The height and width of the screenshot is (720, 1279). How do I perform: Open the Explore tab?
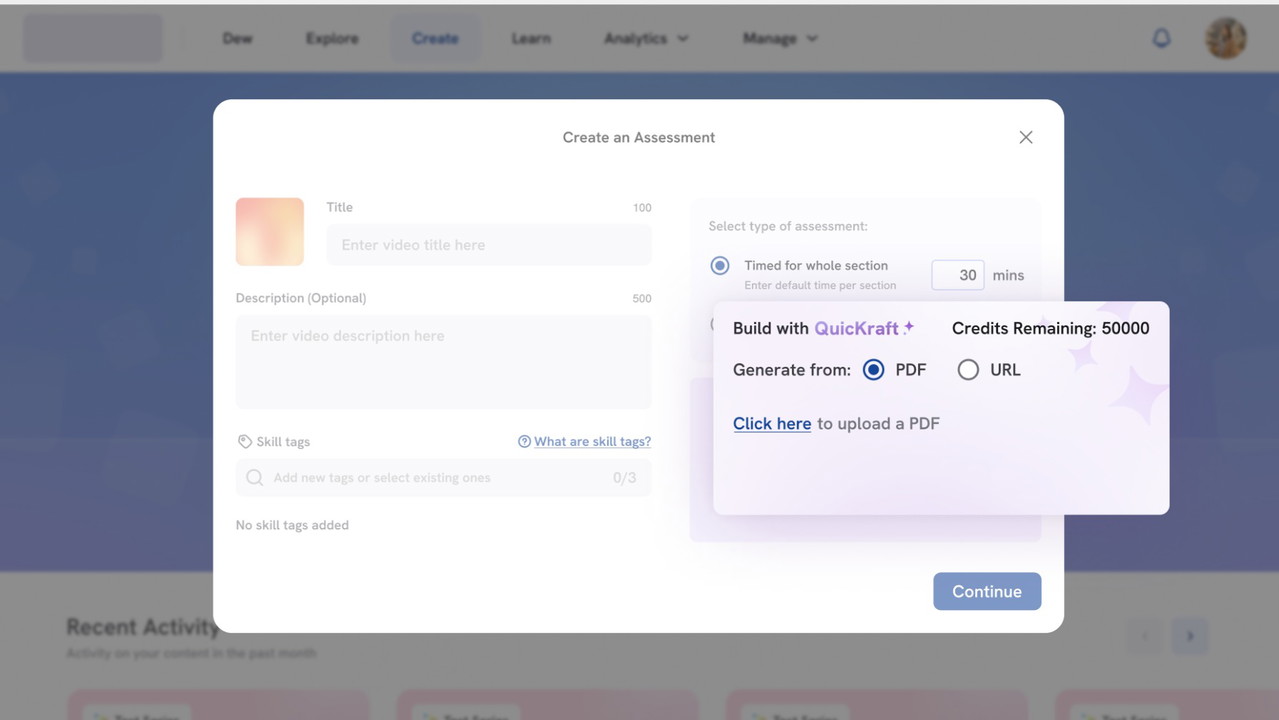[x=332, y=38]
